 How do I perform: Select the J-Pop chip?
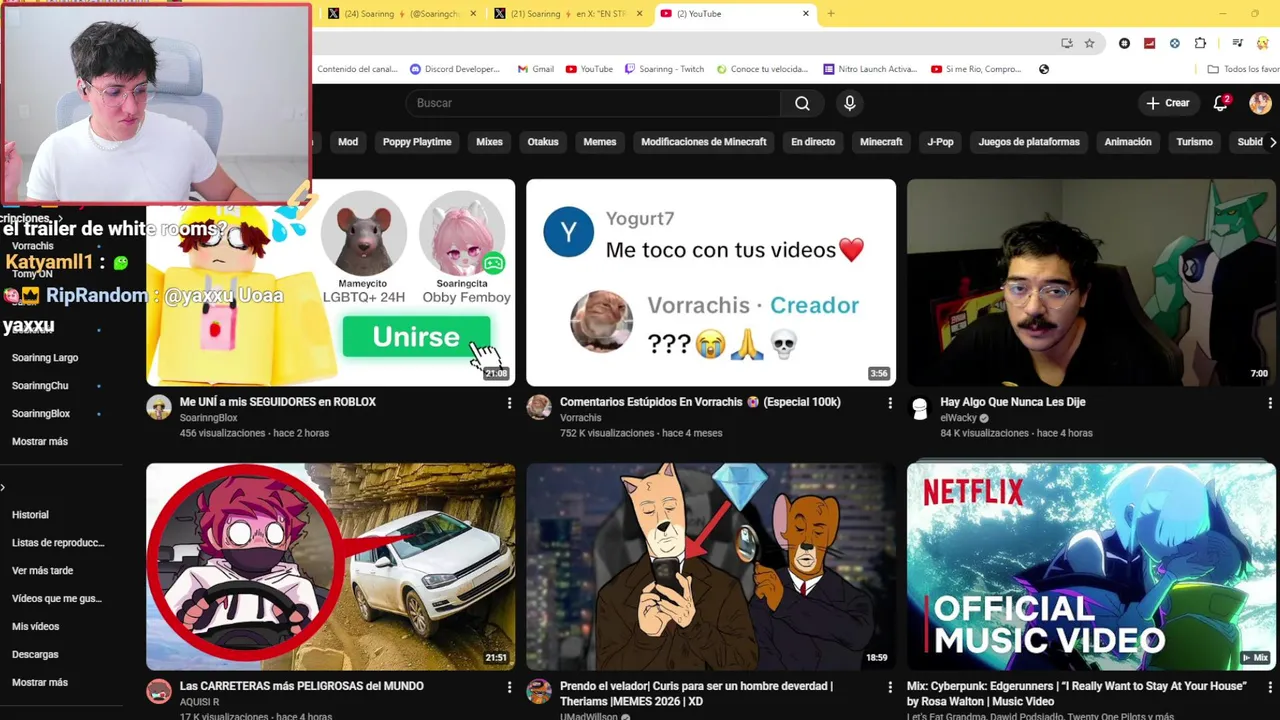[x=940, y=142]
